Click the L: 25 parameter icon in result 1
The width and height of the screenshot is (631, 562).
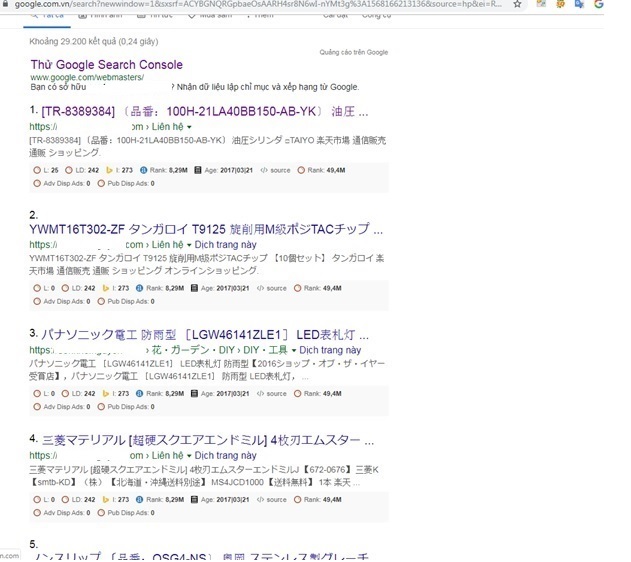(x=37, y=170)
